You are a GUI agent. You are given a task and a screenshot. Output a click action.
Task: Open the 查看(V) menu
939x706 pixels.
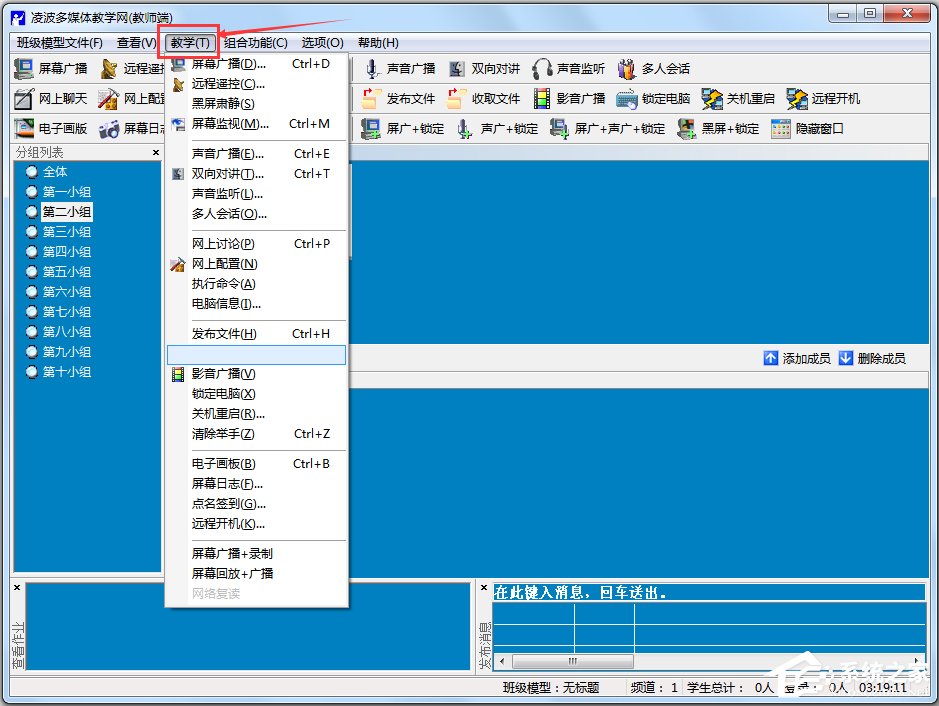pos(136,43)
